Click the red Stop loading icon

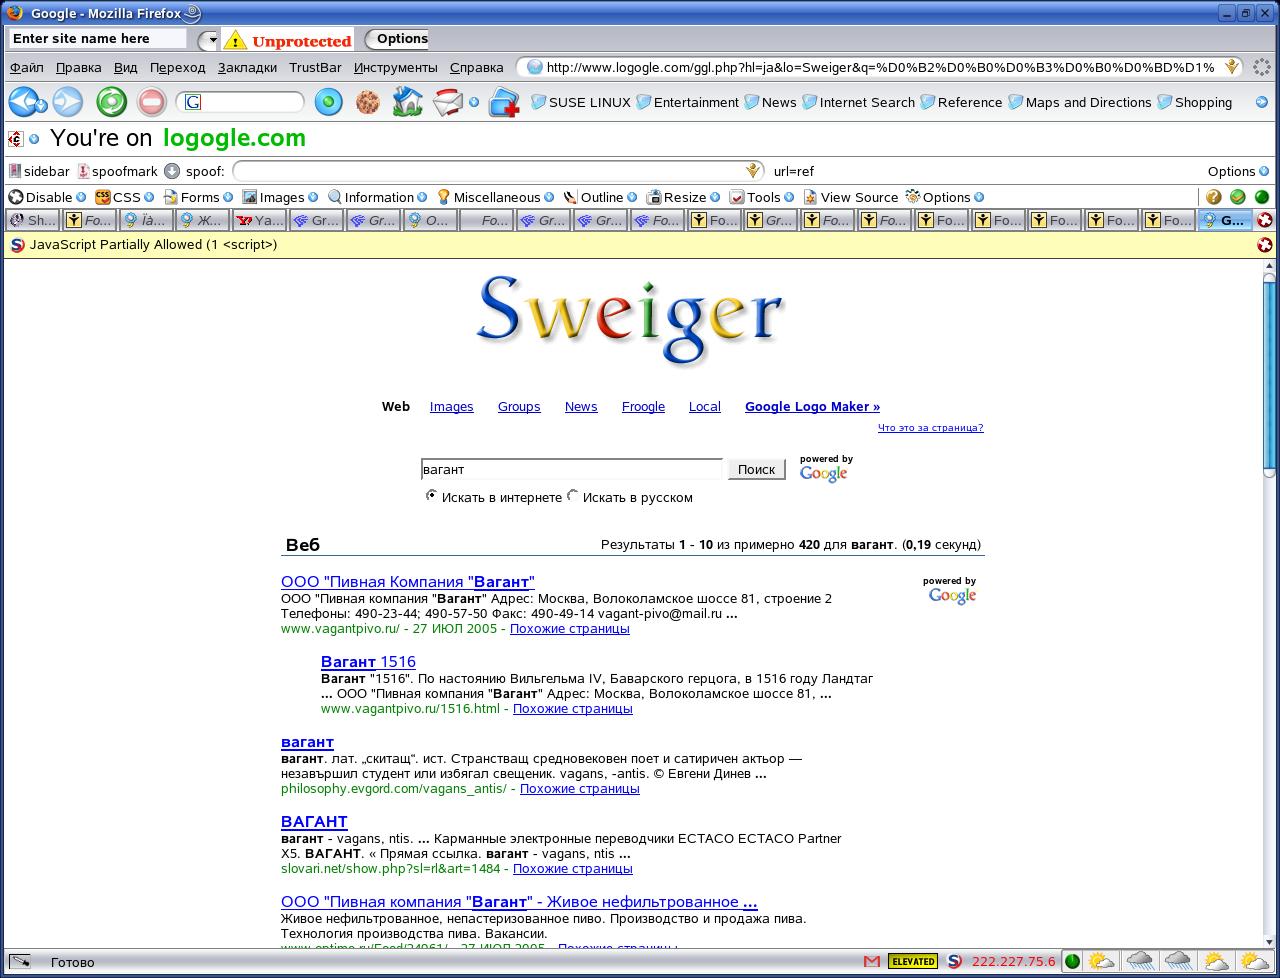[x=151, y=102]
